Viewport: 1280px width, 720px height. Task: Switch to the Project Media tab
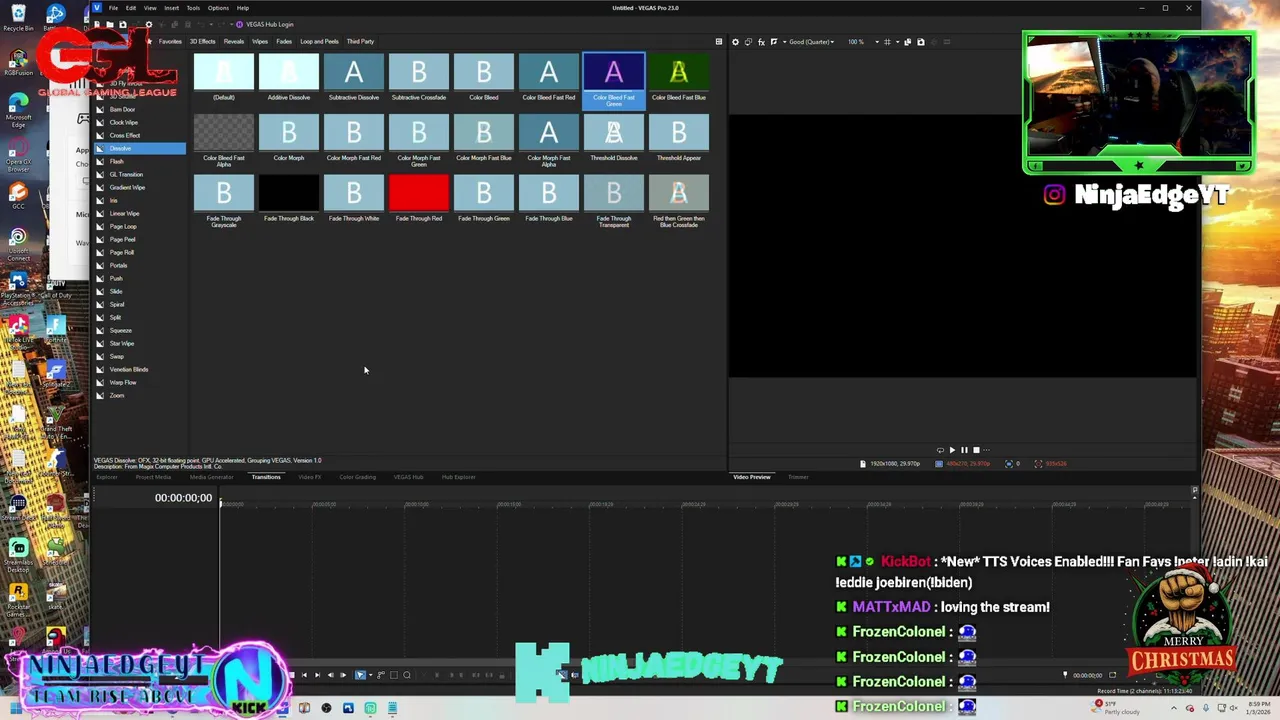pos(153,477)
